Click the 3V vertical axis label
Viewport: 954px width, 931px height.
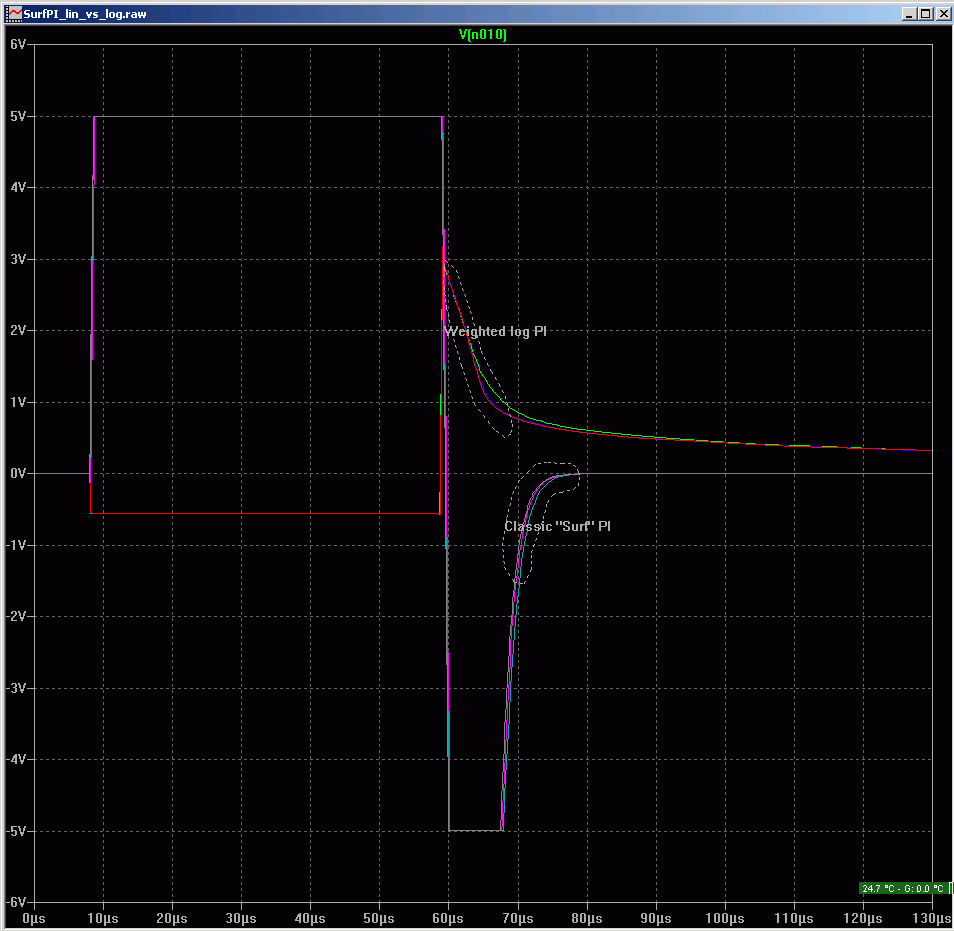(17, 259)
